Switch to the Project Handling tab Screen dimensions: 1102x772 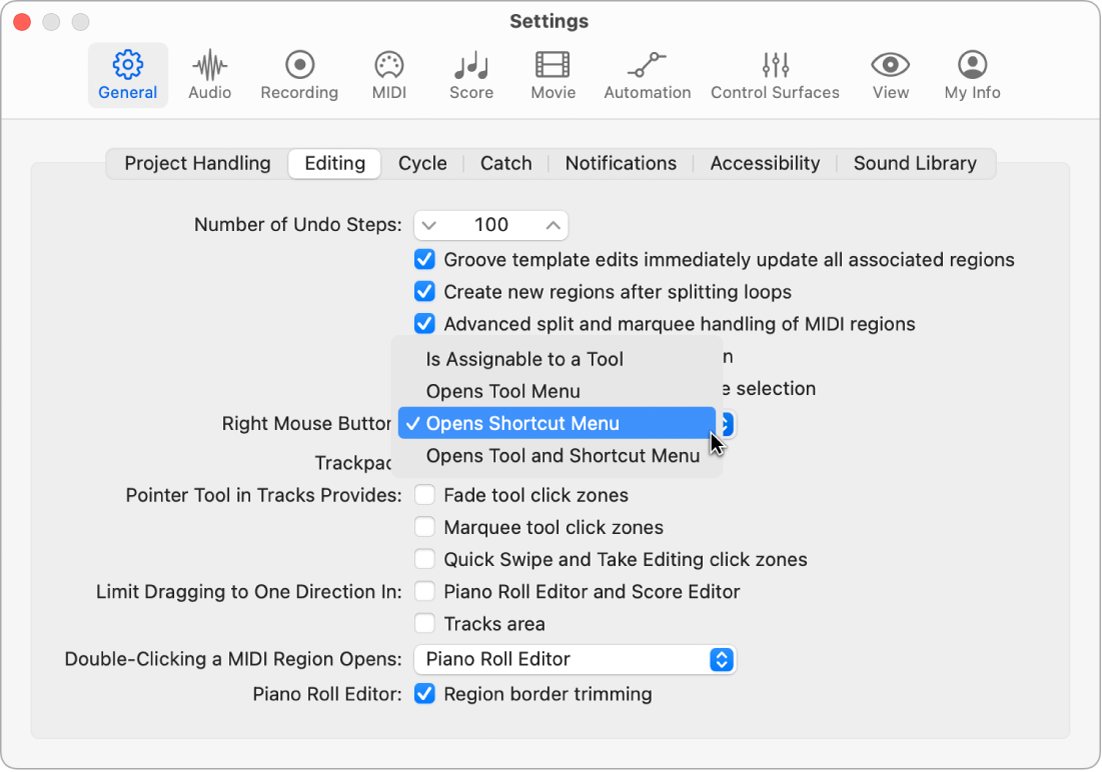pos(196,163)
